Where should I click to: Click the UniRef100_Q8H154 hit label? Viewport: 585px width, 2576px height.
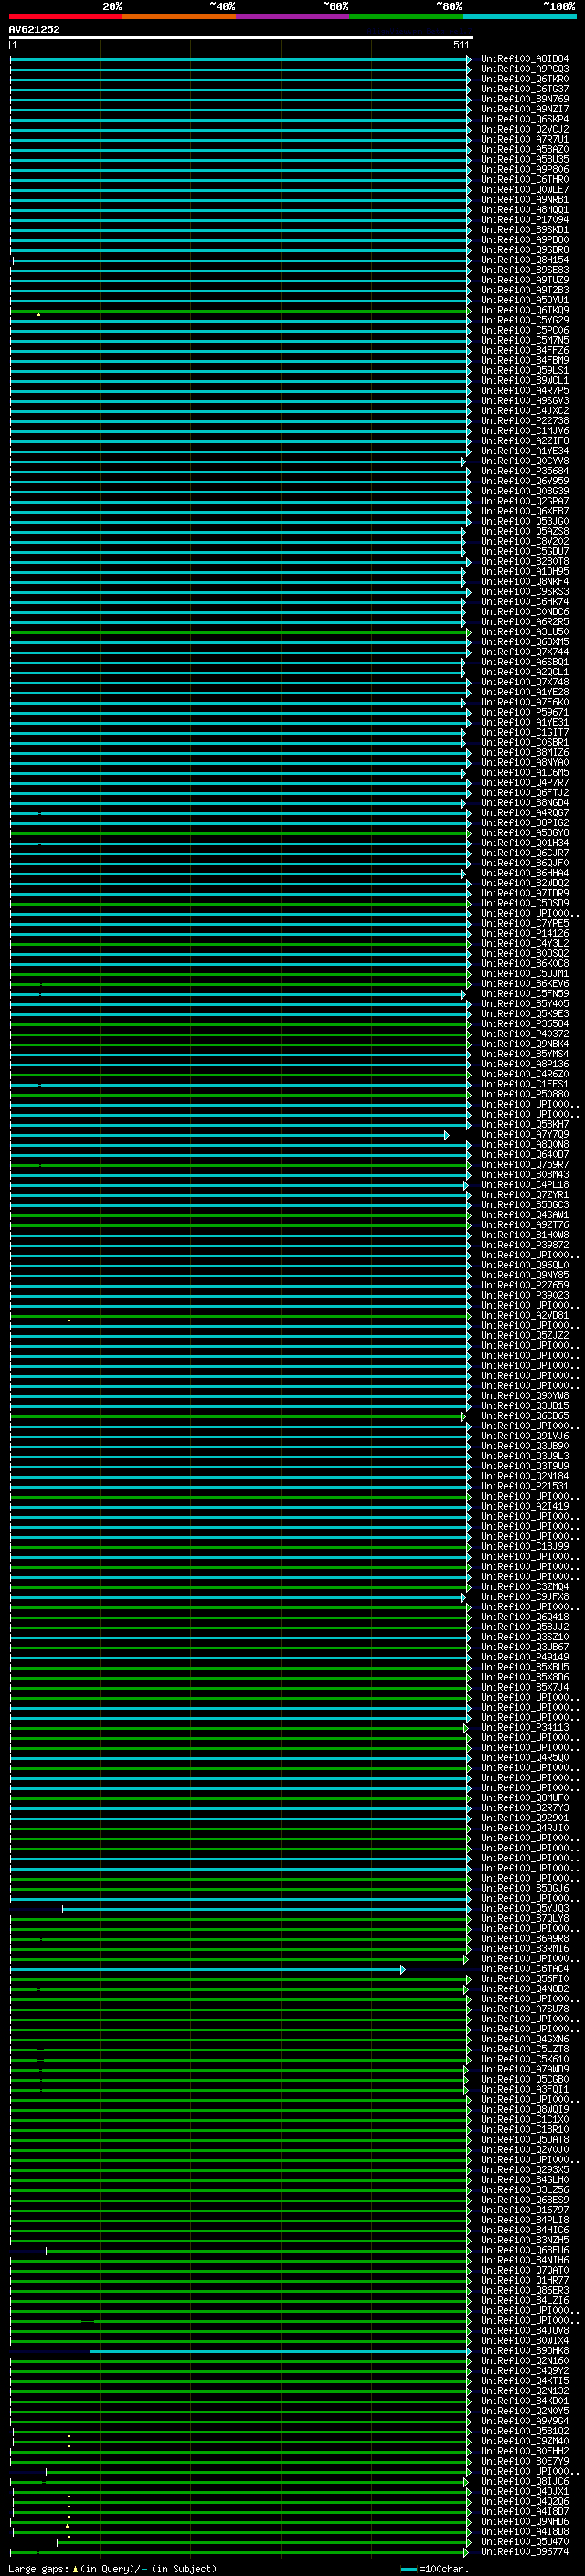click(x=524, y=260)
